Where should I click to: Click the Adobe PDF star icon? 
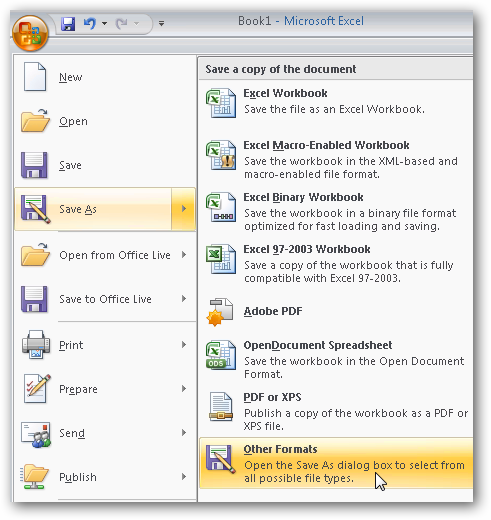(x=220, y=312)
